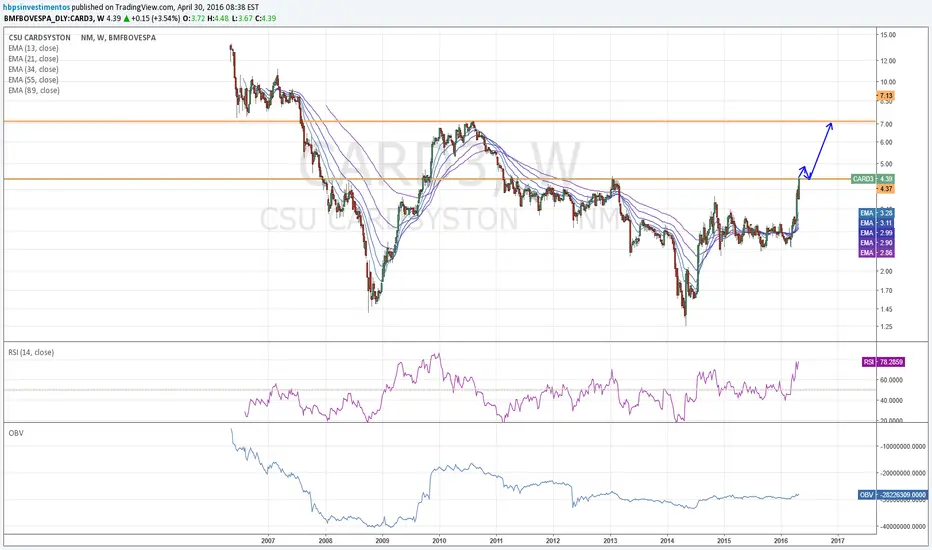Viewport: 932px width, 550px height.
Task: Click the 6.00 price axis label
Action: pos(886,142)
